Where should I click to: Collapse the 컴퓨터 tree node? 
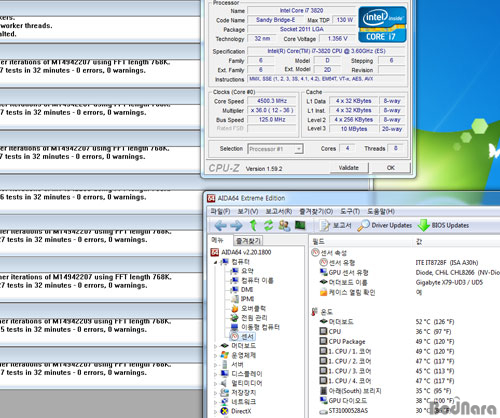[x=216, y=262]
